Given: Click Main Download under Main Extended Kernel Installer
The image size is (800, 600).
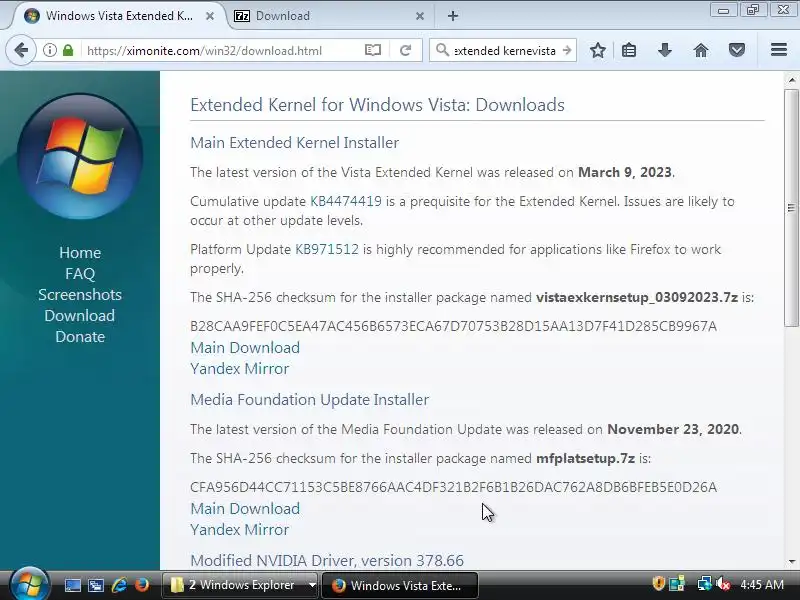Looking at the screenshot, I should (x=245, y=347).
